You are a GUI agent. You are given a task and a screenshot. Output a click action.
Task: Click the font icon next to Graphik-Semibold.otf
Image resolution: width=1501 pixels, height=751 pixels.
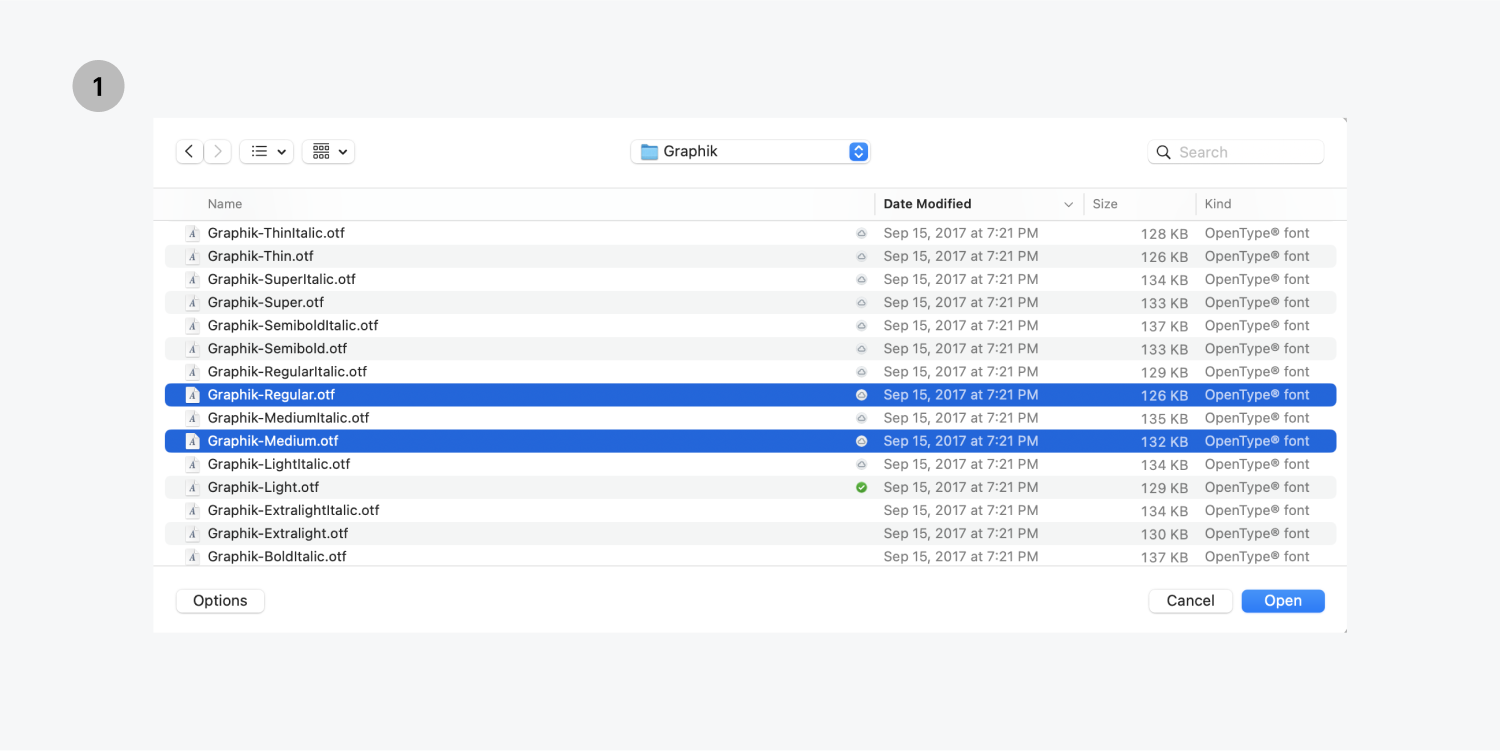[193, 348]
